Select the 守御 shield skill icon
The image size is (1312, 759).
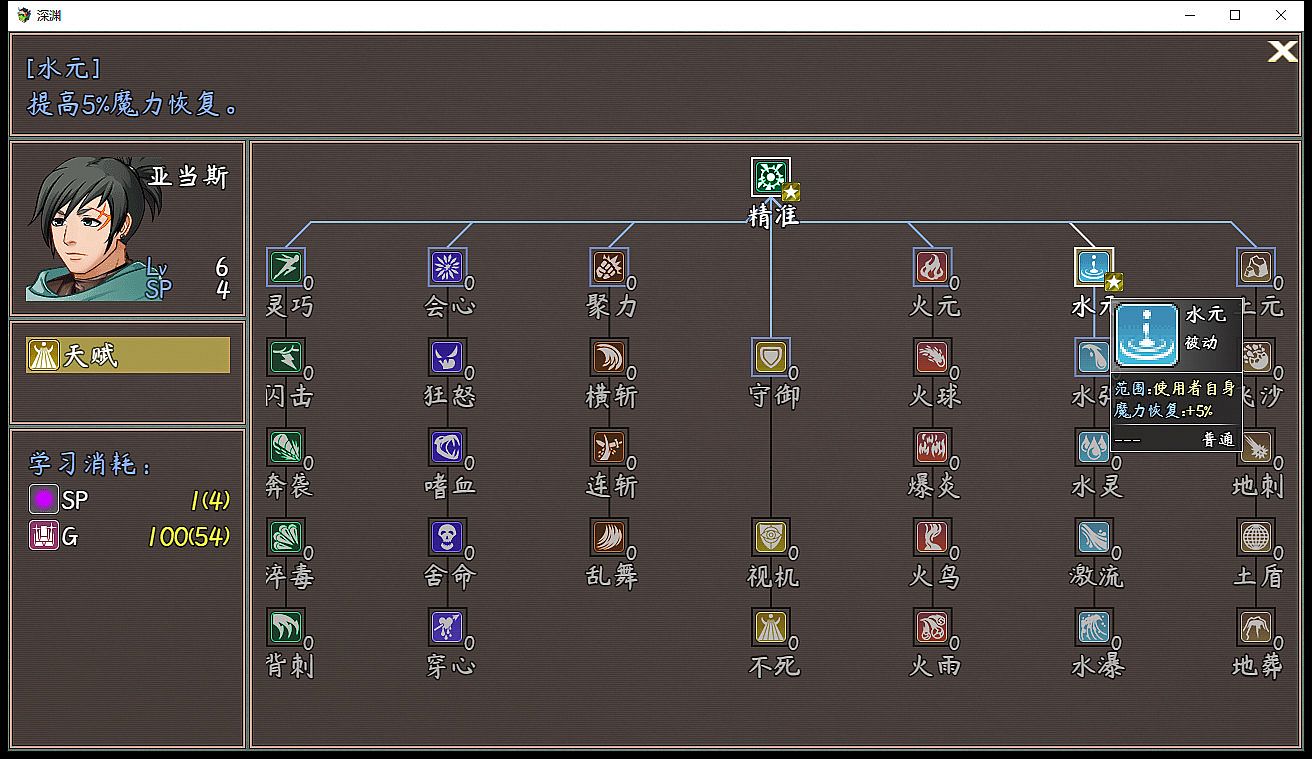click(x=770, y=357)
